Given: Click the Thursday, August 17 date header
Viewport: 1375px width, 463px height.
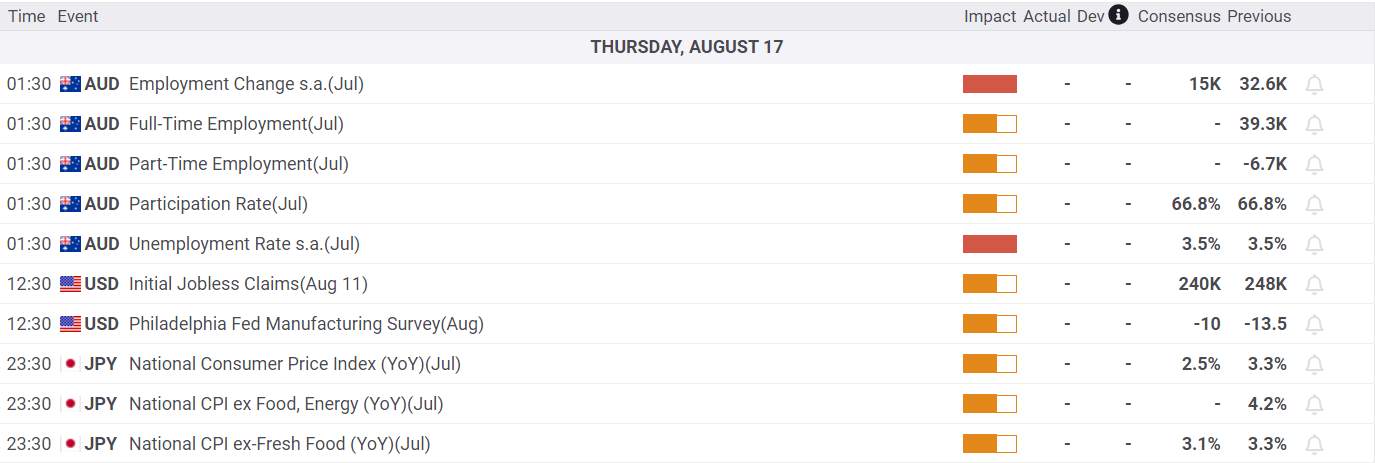Looking at the screenshot, I should (x=687, y=47).
